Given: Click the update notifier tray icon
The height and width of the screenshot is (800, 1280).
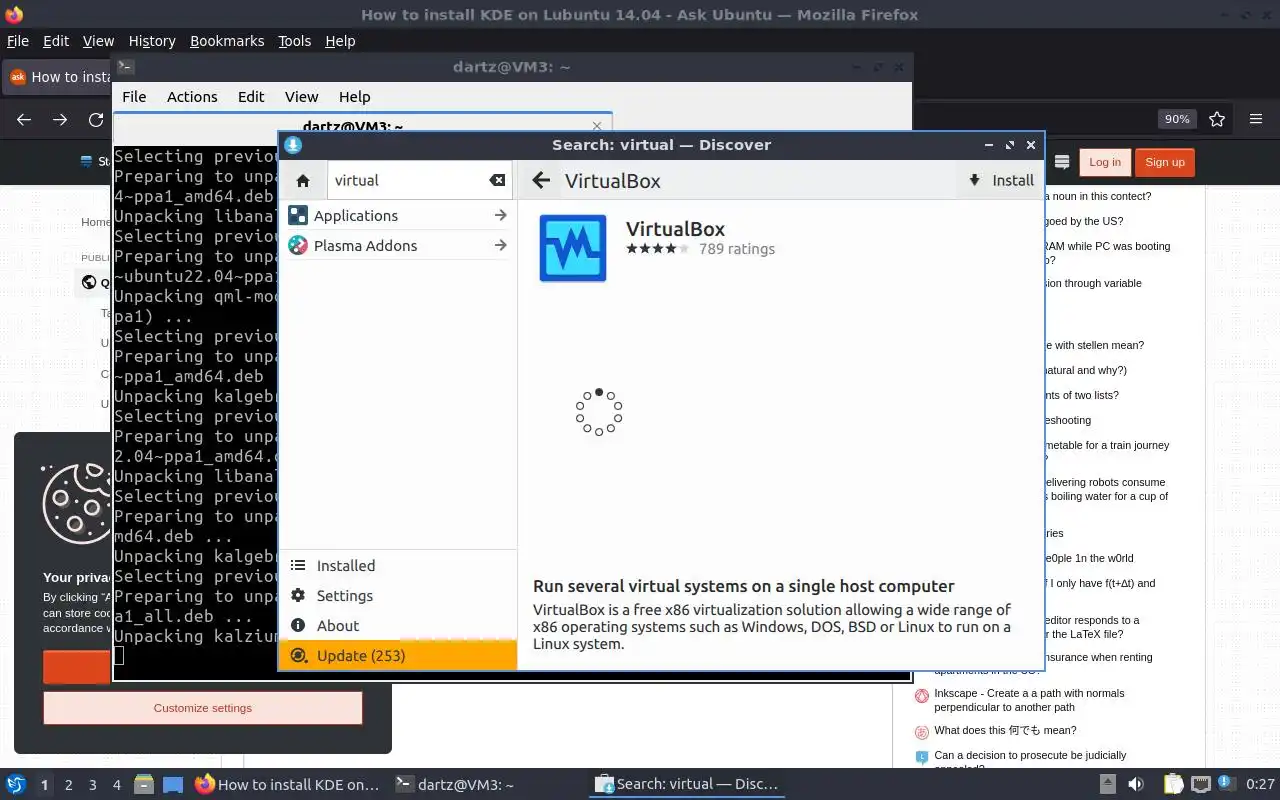Looking at the screenshot, I should (1227, 784).
